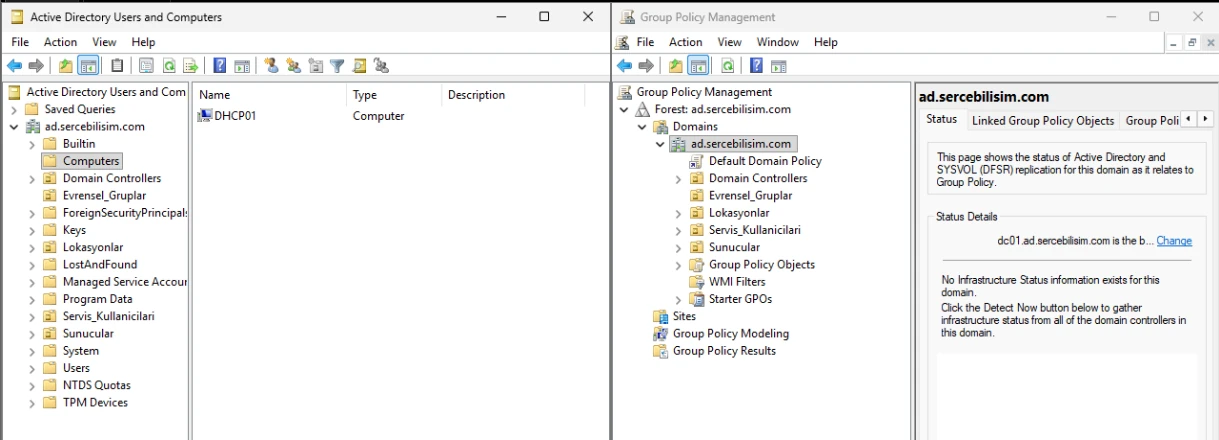Open Filter Options funnel icon
Viewport: 1219px width, 440px height.
click(x=337, y=66)
